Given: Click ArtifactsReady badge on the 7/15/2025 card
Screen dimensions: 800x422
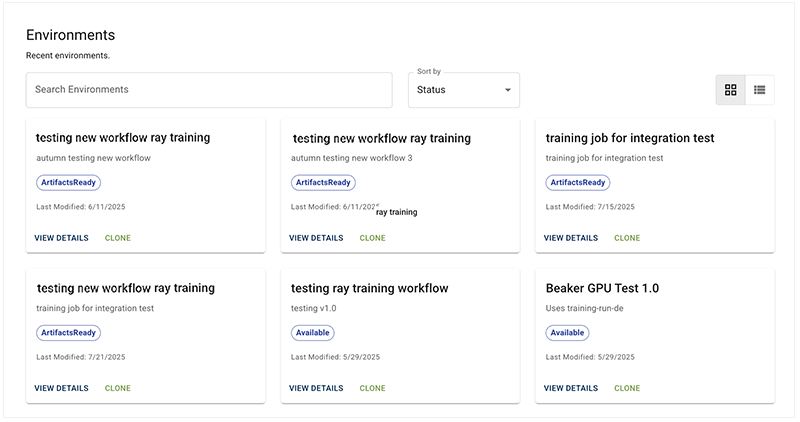Looking at the screenshot, I should [x=578, y=183].
